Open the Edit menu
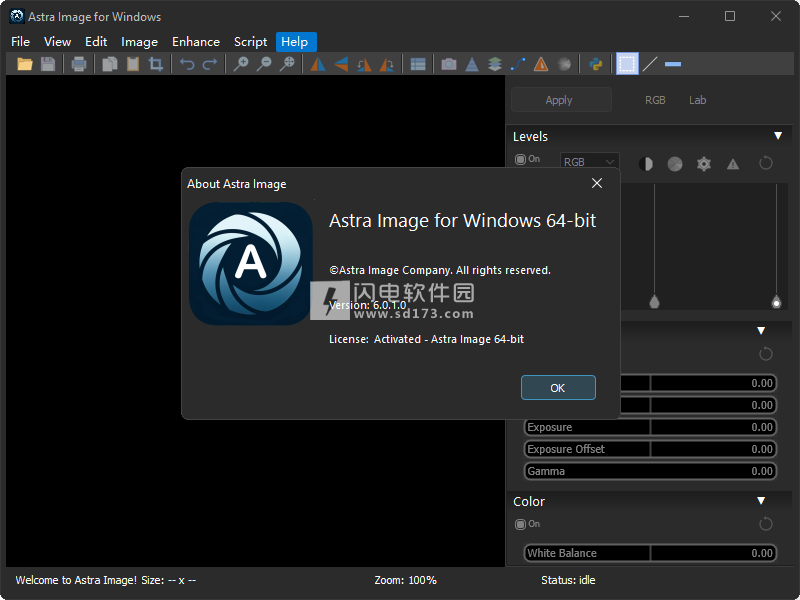Image resolution: width=800 pixels, height=600 pixels. coord(96,42)
